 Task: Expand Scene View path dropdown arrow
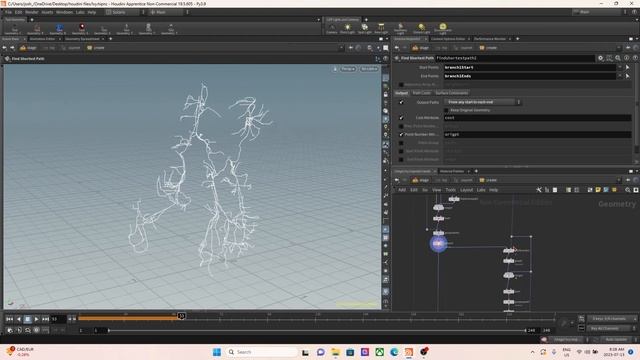coord(341,48)
